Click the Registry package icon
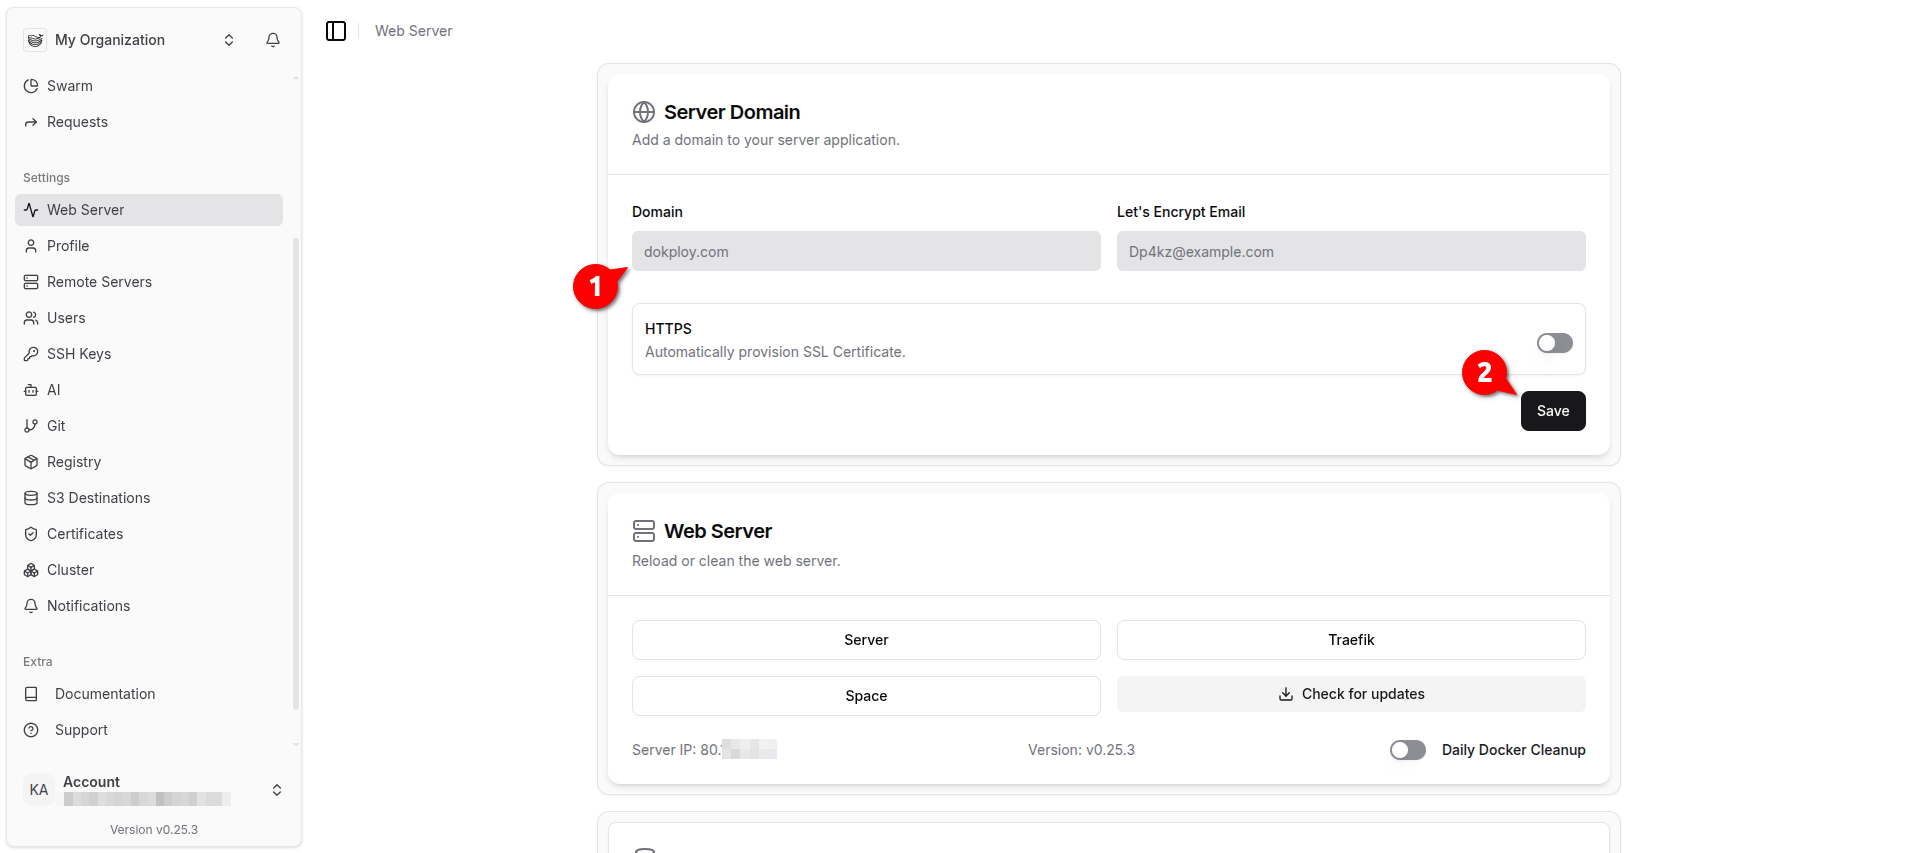Viewport: 1907px width, 853px height. tap(31, 462)
